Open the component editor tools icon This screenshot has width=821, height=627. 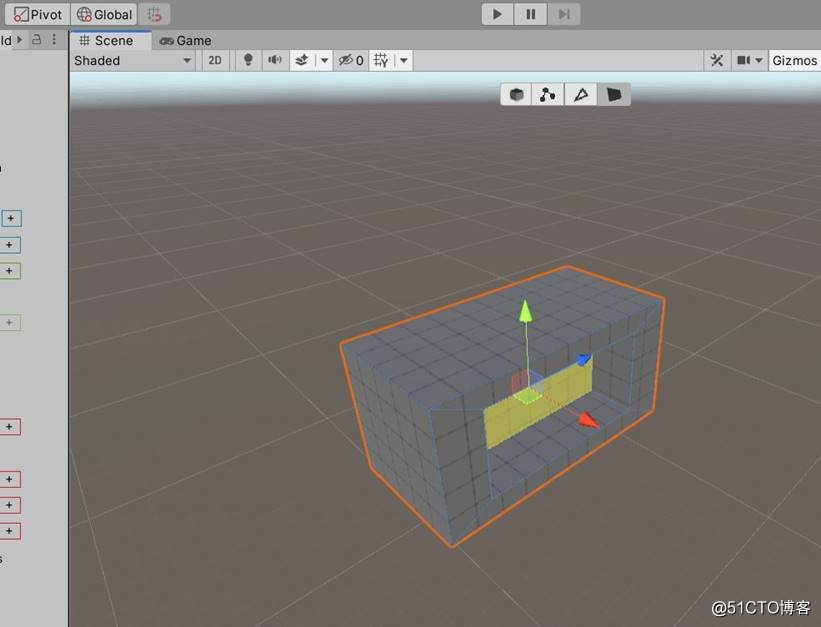(717, 61)
